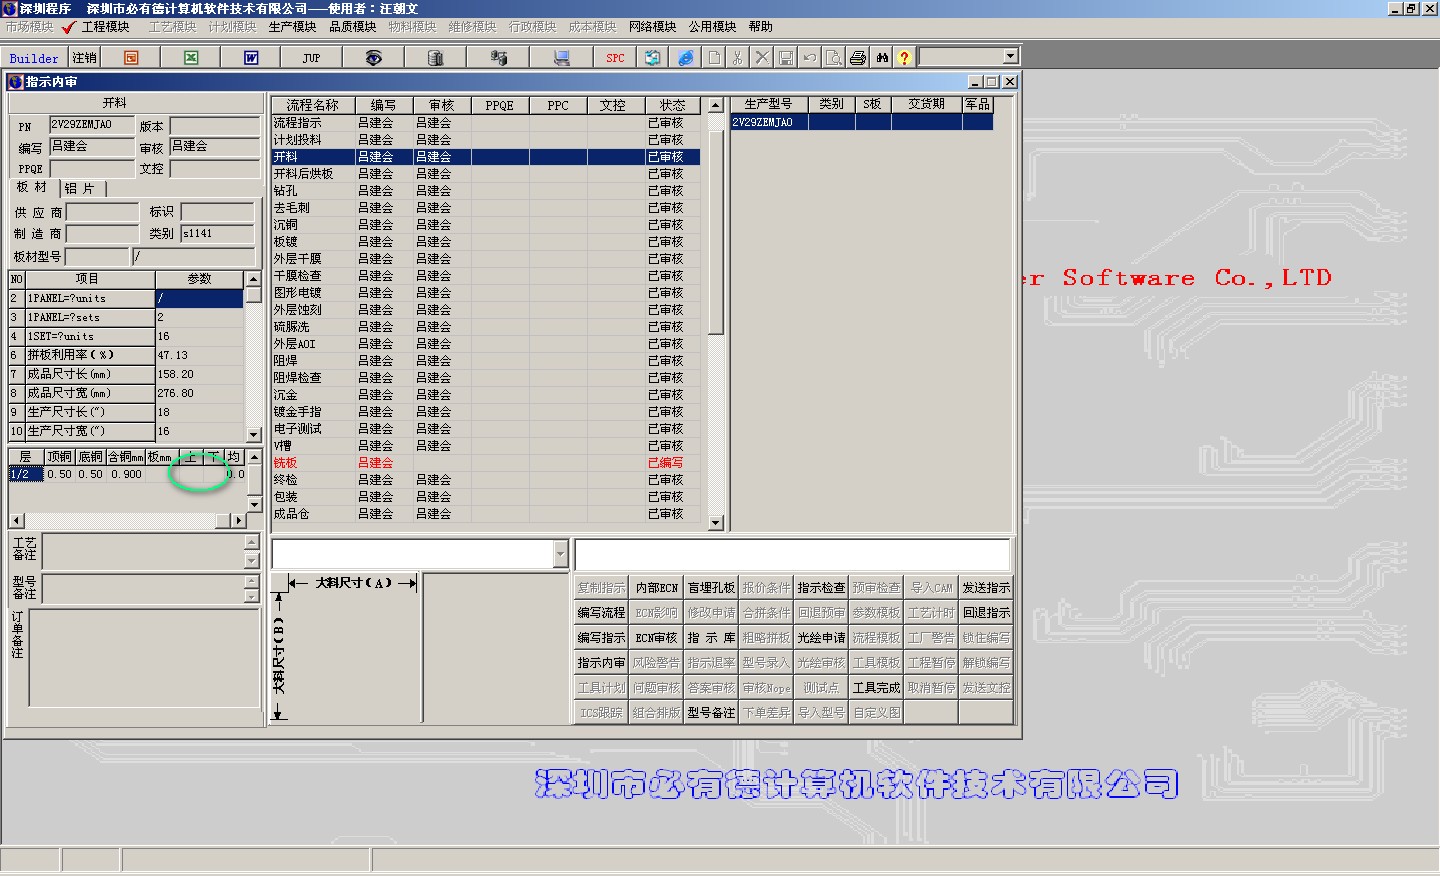
Task: Click the 指示库 button
Action: pyautogui.click(x=711, y=638)
